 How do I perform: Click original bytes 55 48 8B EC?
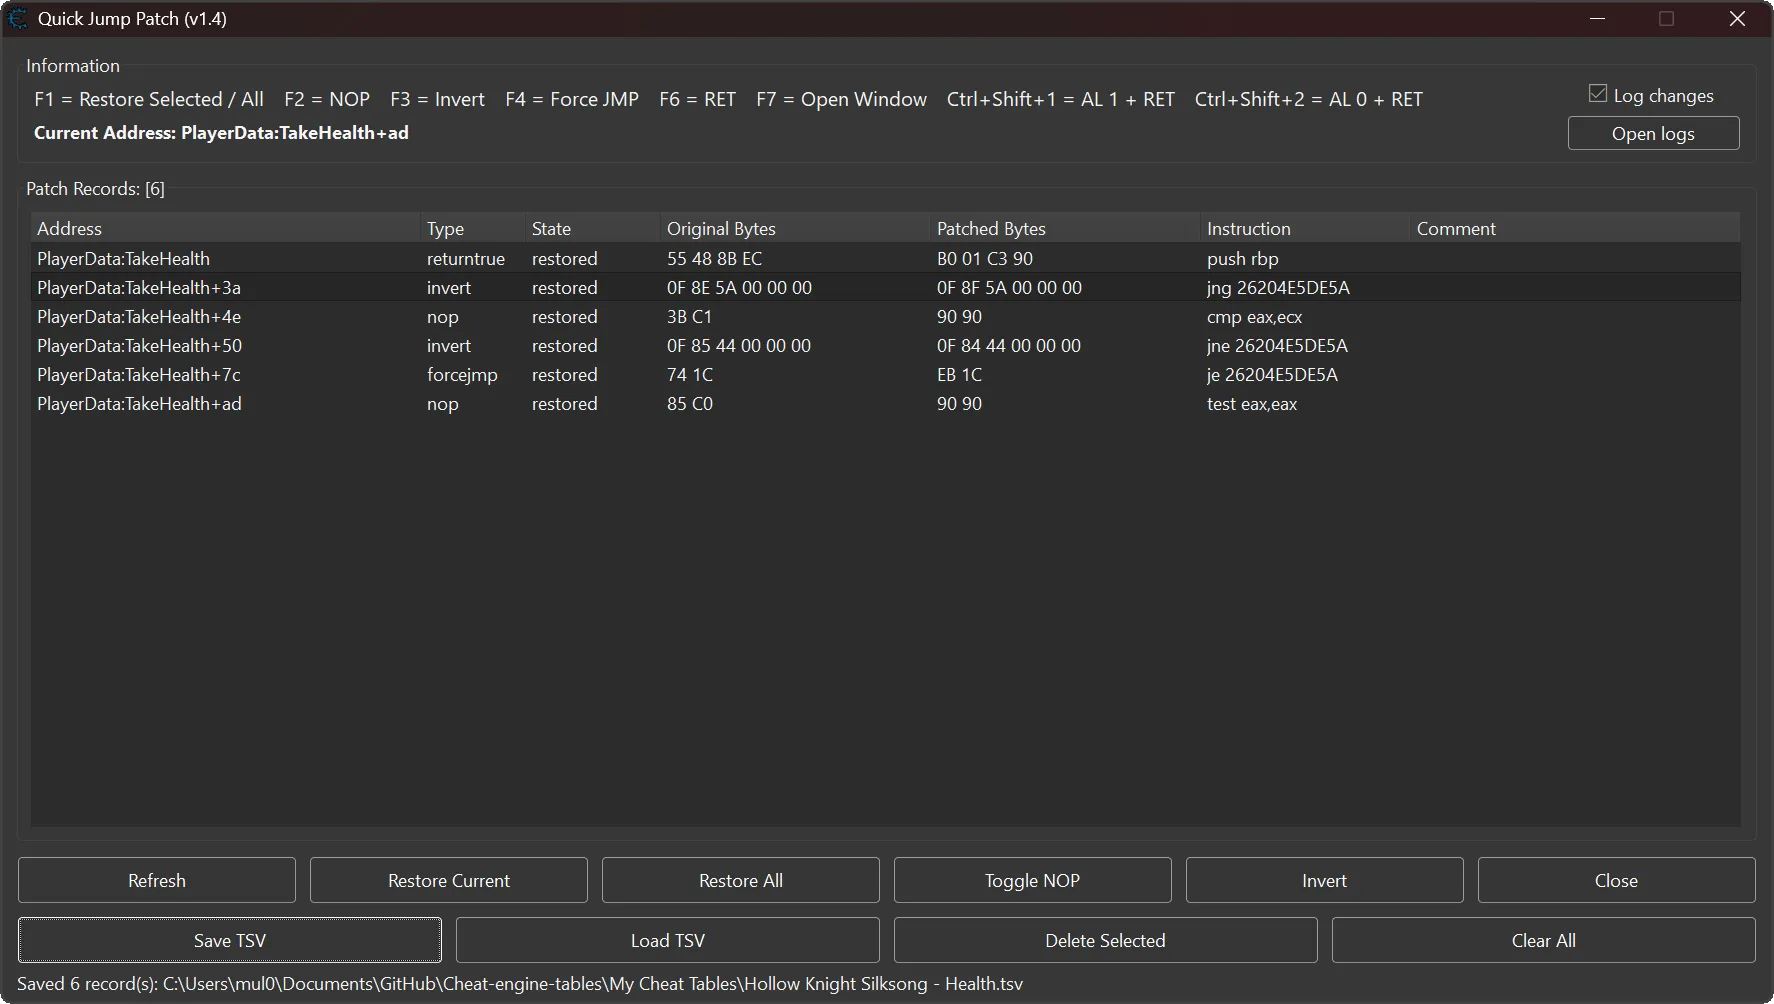pyautogui.click(x=714, y=259)
